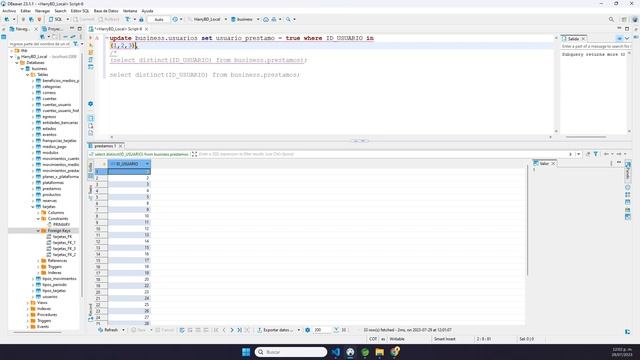Click the new connection icon in toolbar

[x=7, y=19]
